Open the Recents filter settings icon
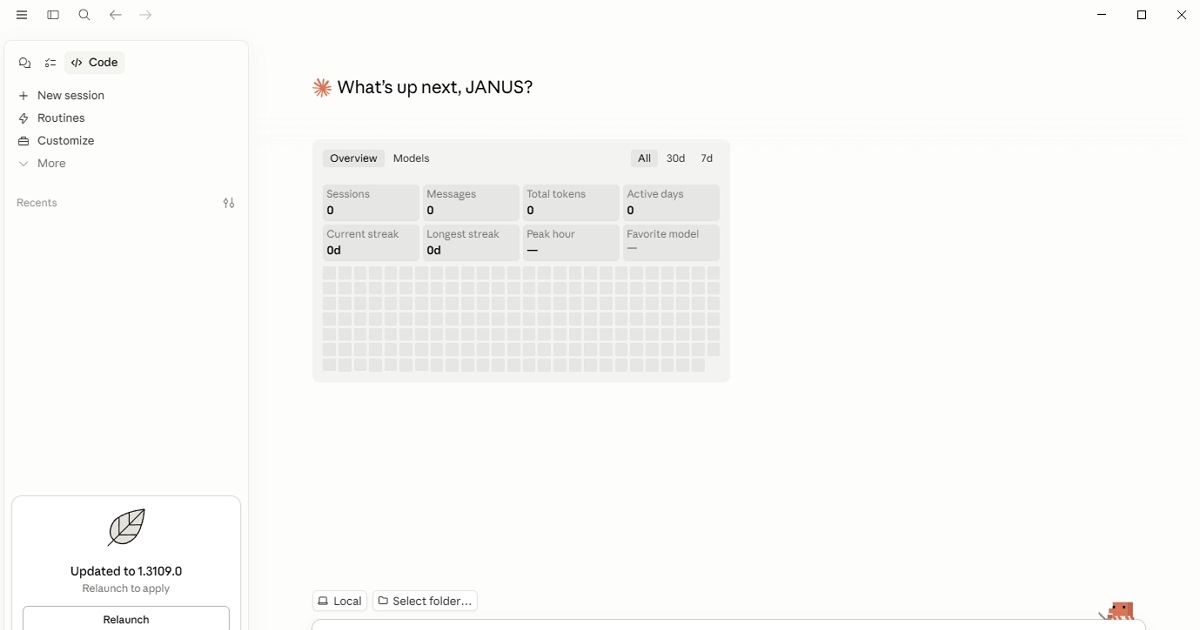The image size is (1200, 630). (x=229, y=203)
